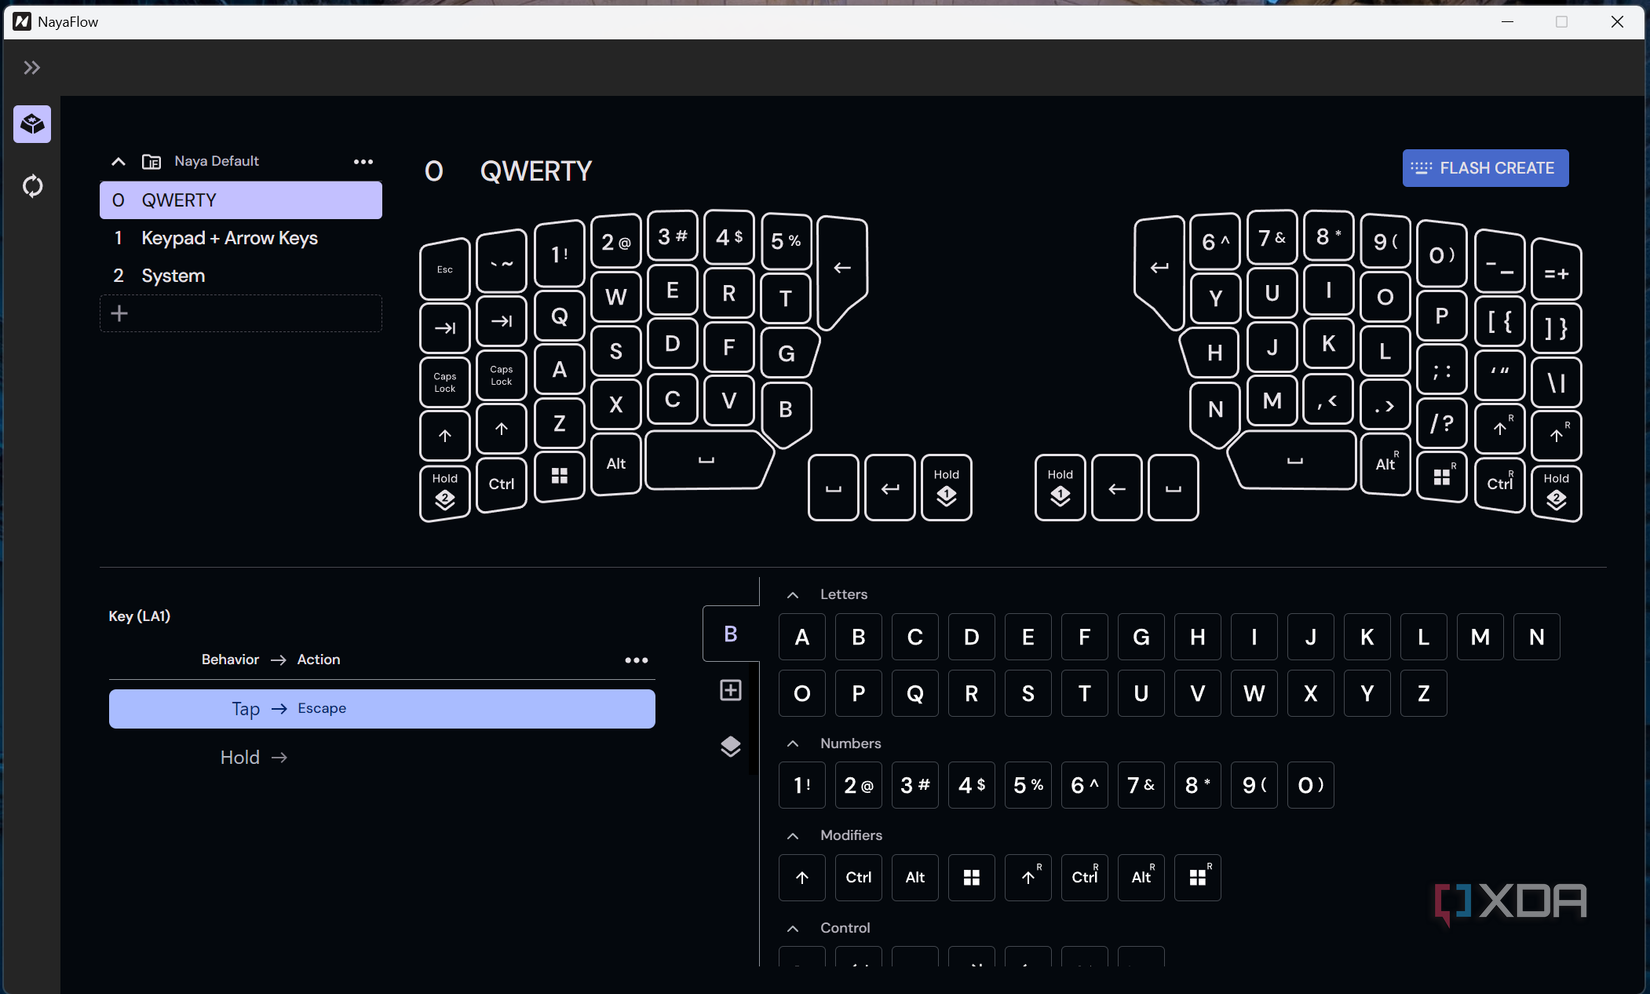Image resolution: width=1650 pixels, height=994 pixels.
Task: Choose letter Q from the Letters palette
Action: 915,693
